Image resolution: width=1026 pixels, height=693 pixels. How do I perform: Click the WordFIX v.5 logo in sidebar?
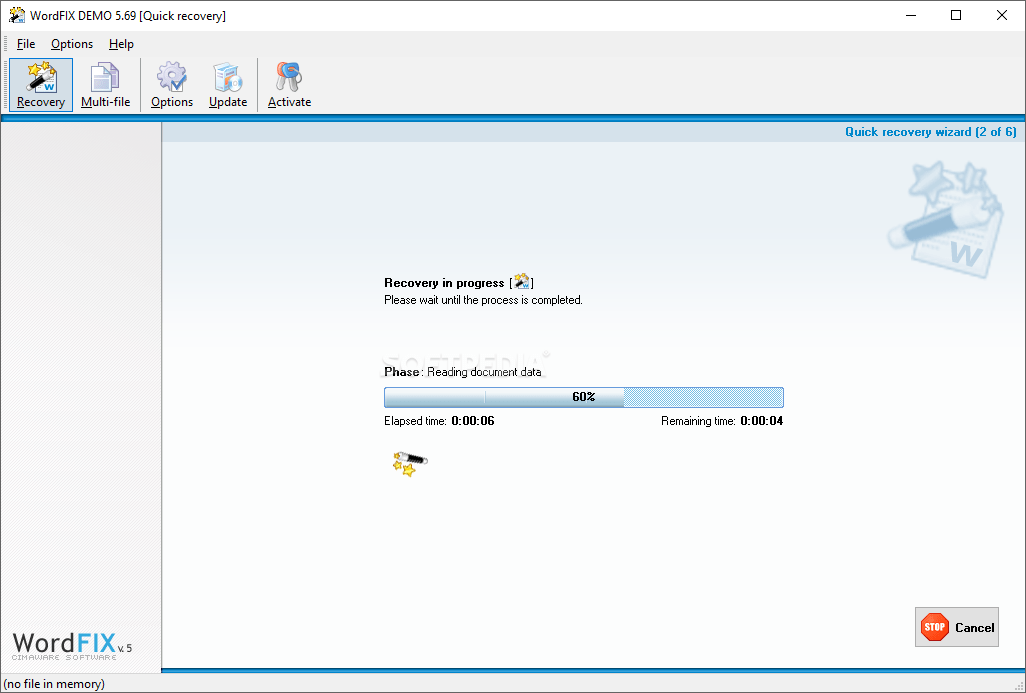click(70, 646)
